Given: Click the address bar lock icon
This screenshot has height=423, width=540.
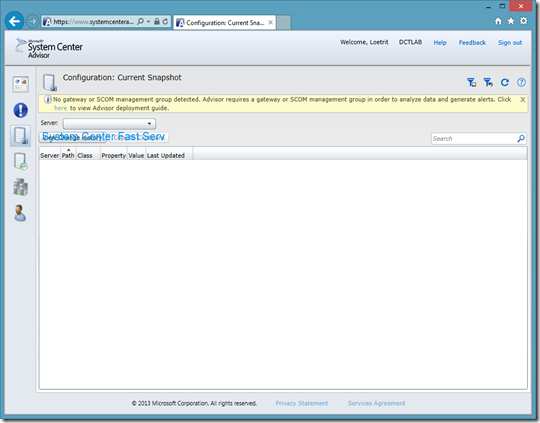Looking at the screenshot, I should pyautogui.click(x=157, y=21).
